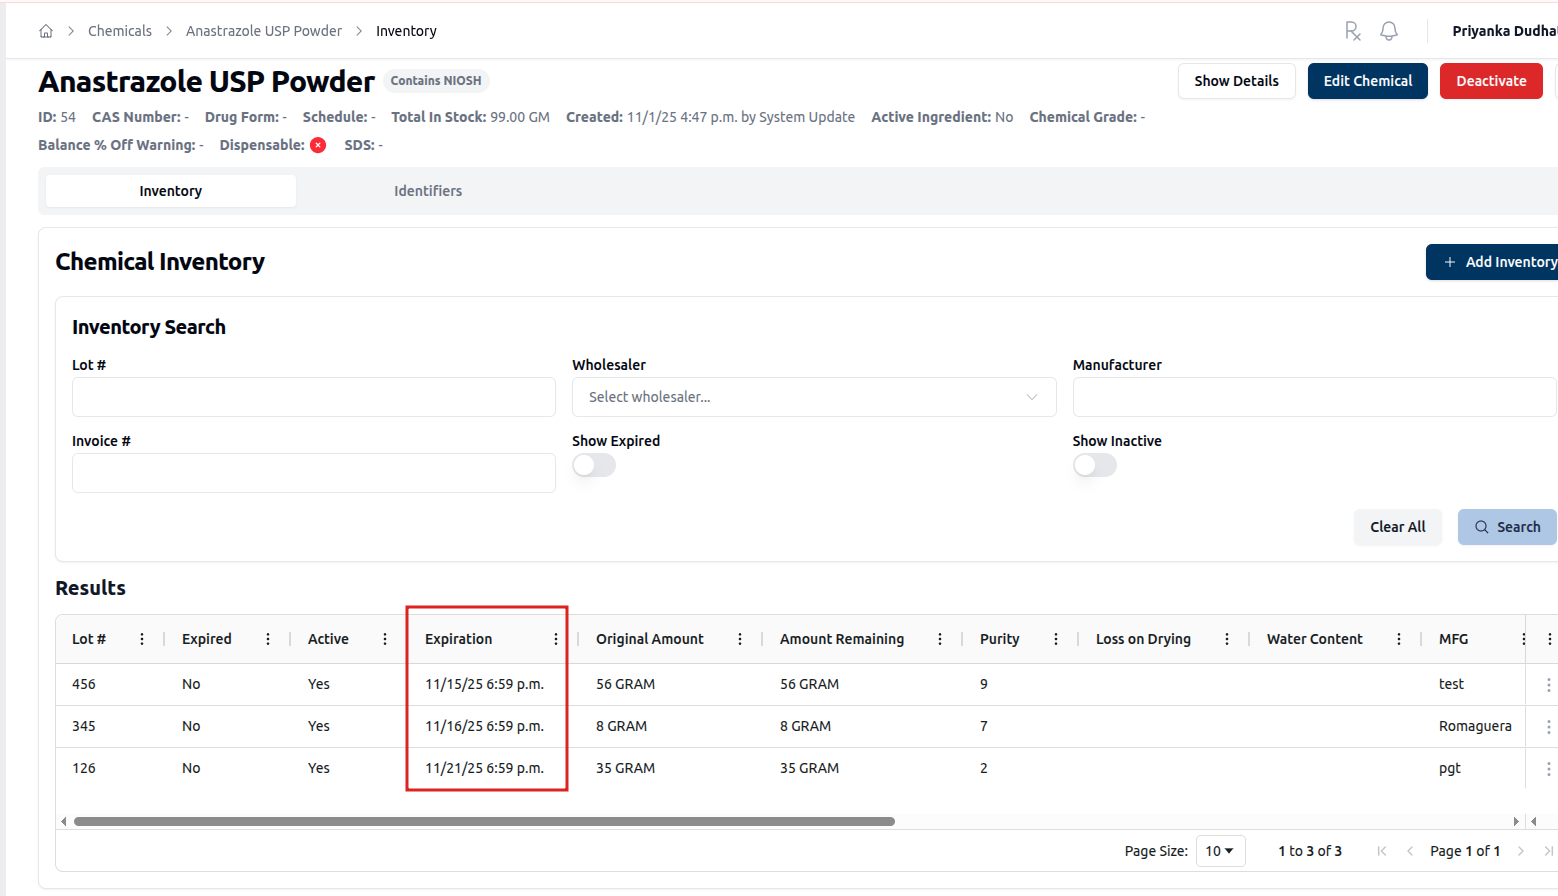The height and width of the screenshot is (896, 1558).
Task: Open Lot # column menu icon
Action: tap(142, 639)
